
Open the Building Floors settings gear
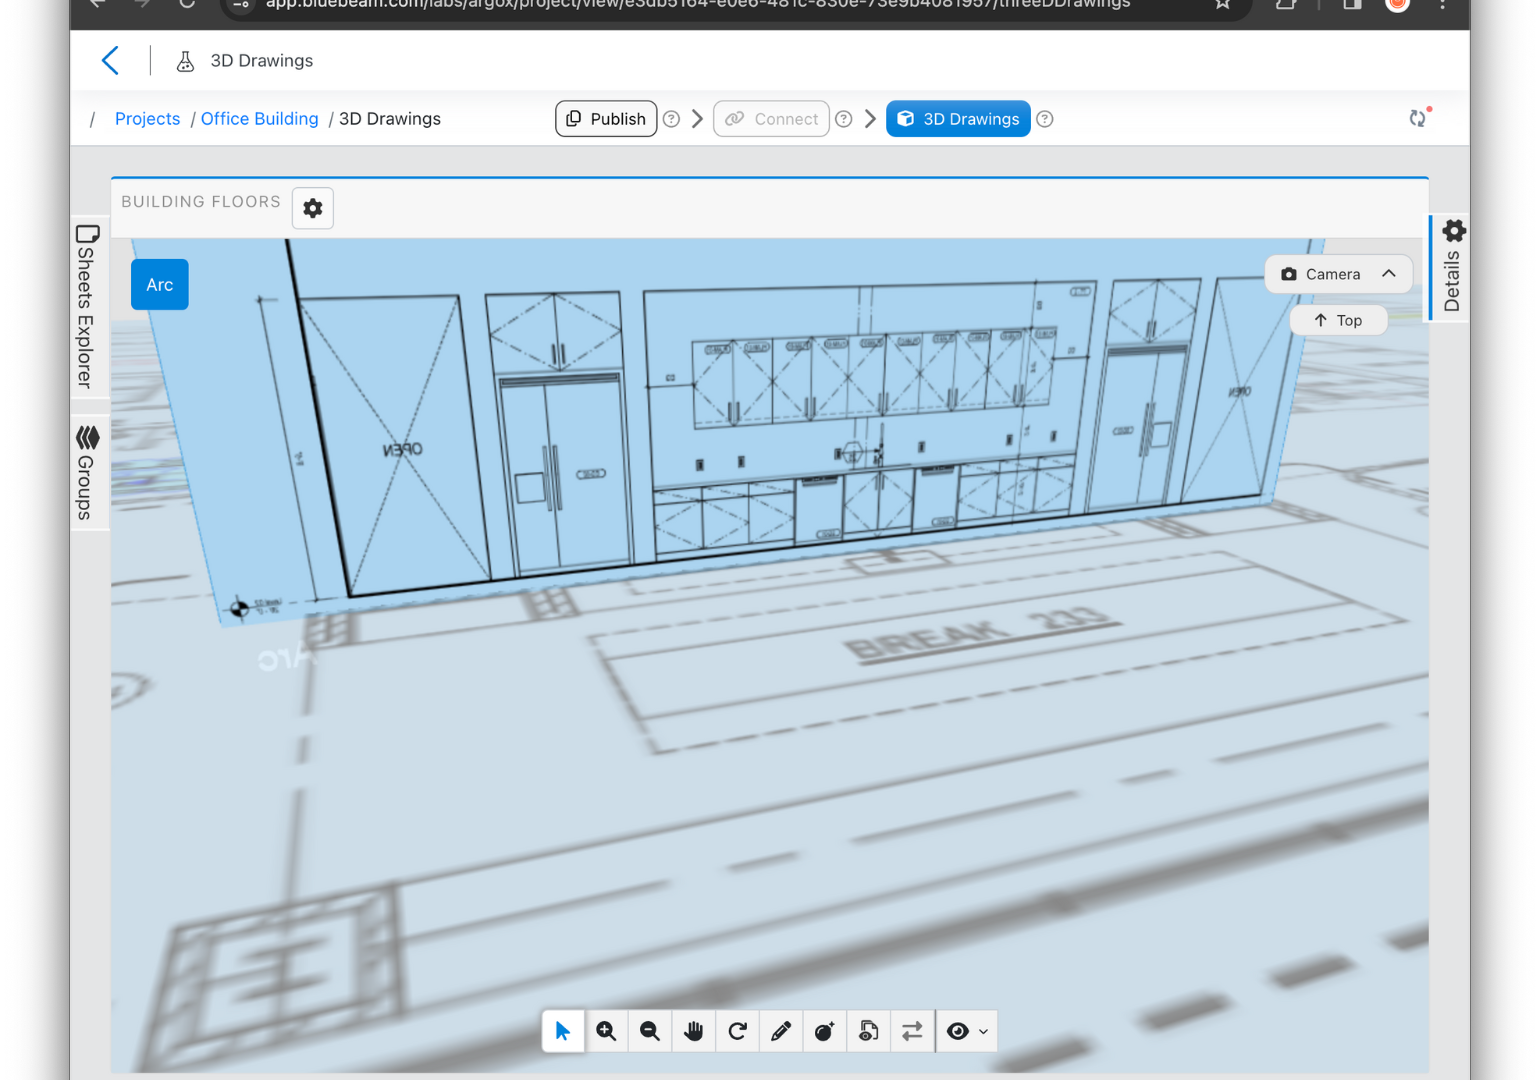[312, 208]
